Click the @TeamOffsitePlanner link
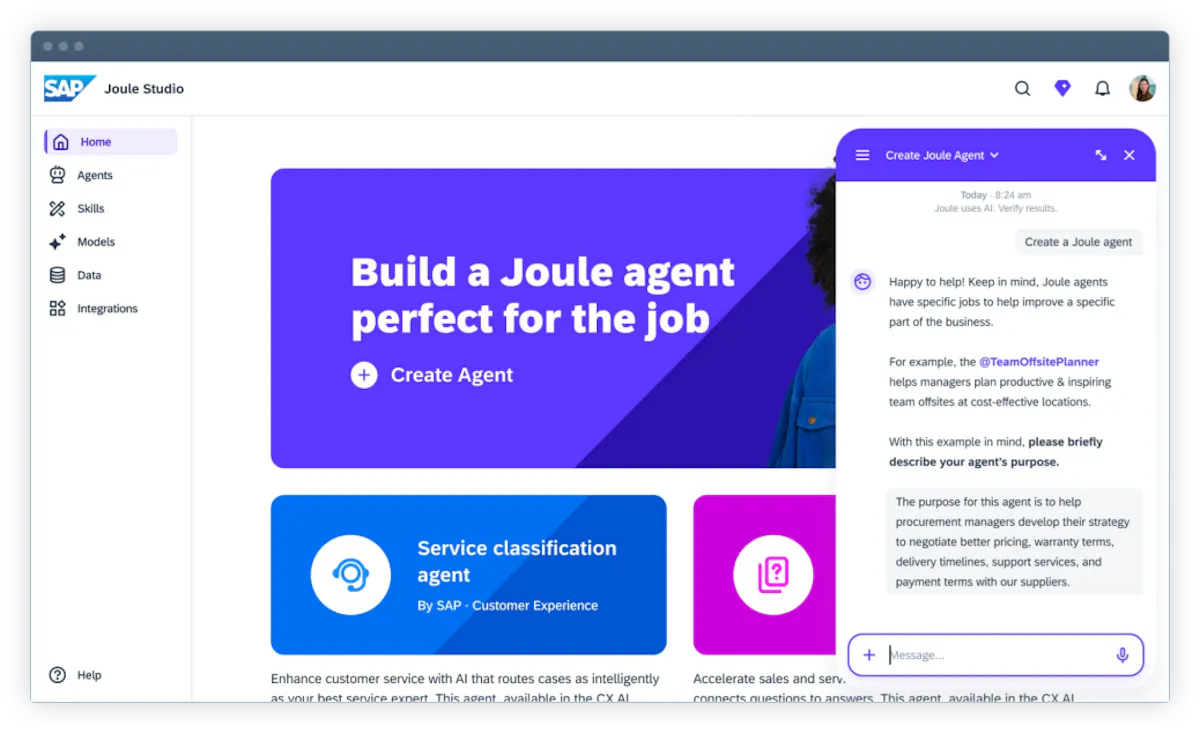The image size is (1200, 733). point(1038,362)
